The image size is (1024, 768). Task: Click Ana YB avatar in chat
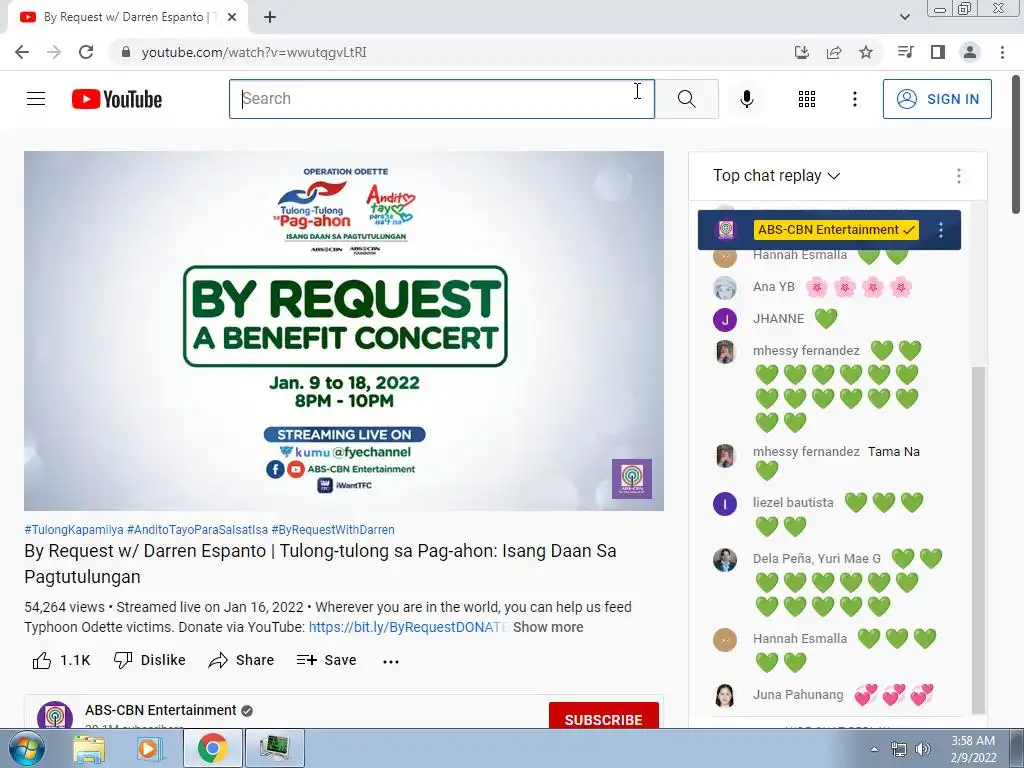coord(725,287)
